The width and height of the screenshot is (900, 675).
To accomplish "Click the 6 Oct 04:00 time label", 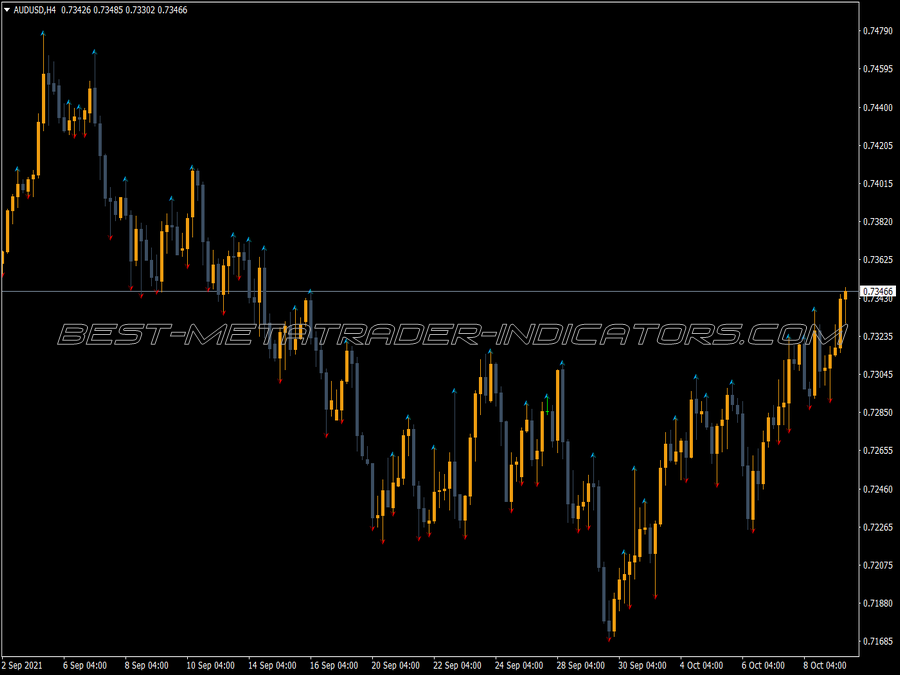I will pos(763,666).
